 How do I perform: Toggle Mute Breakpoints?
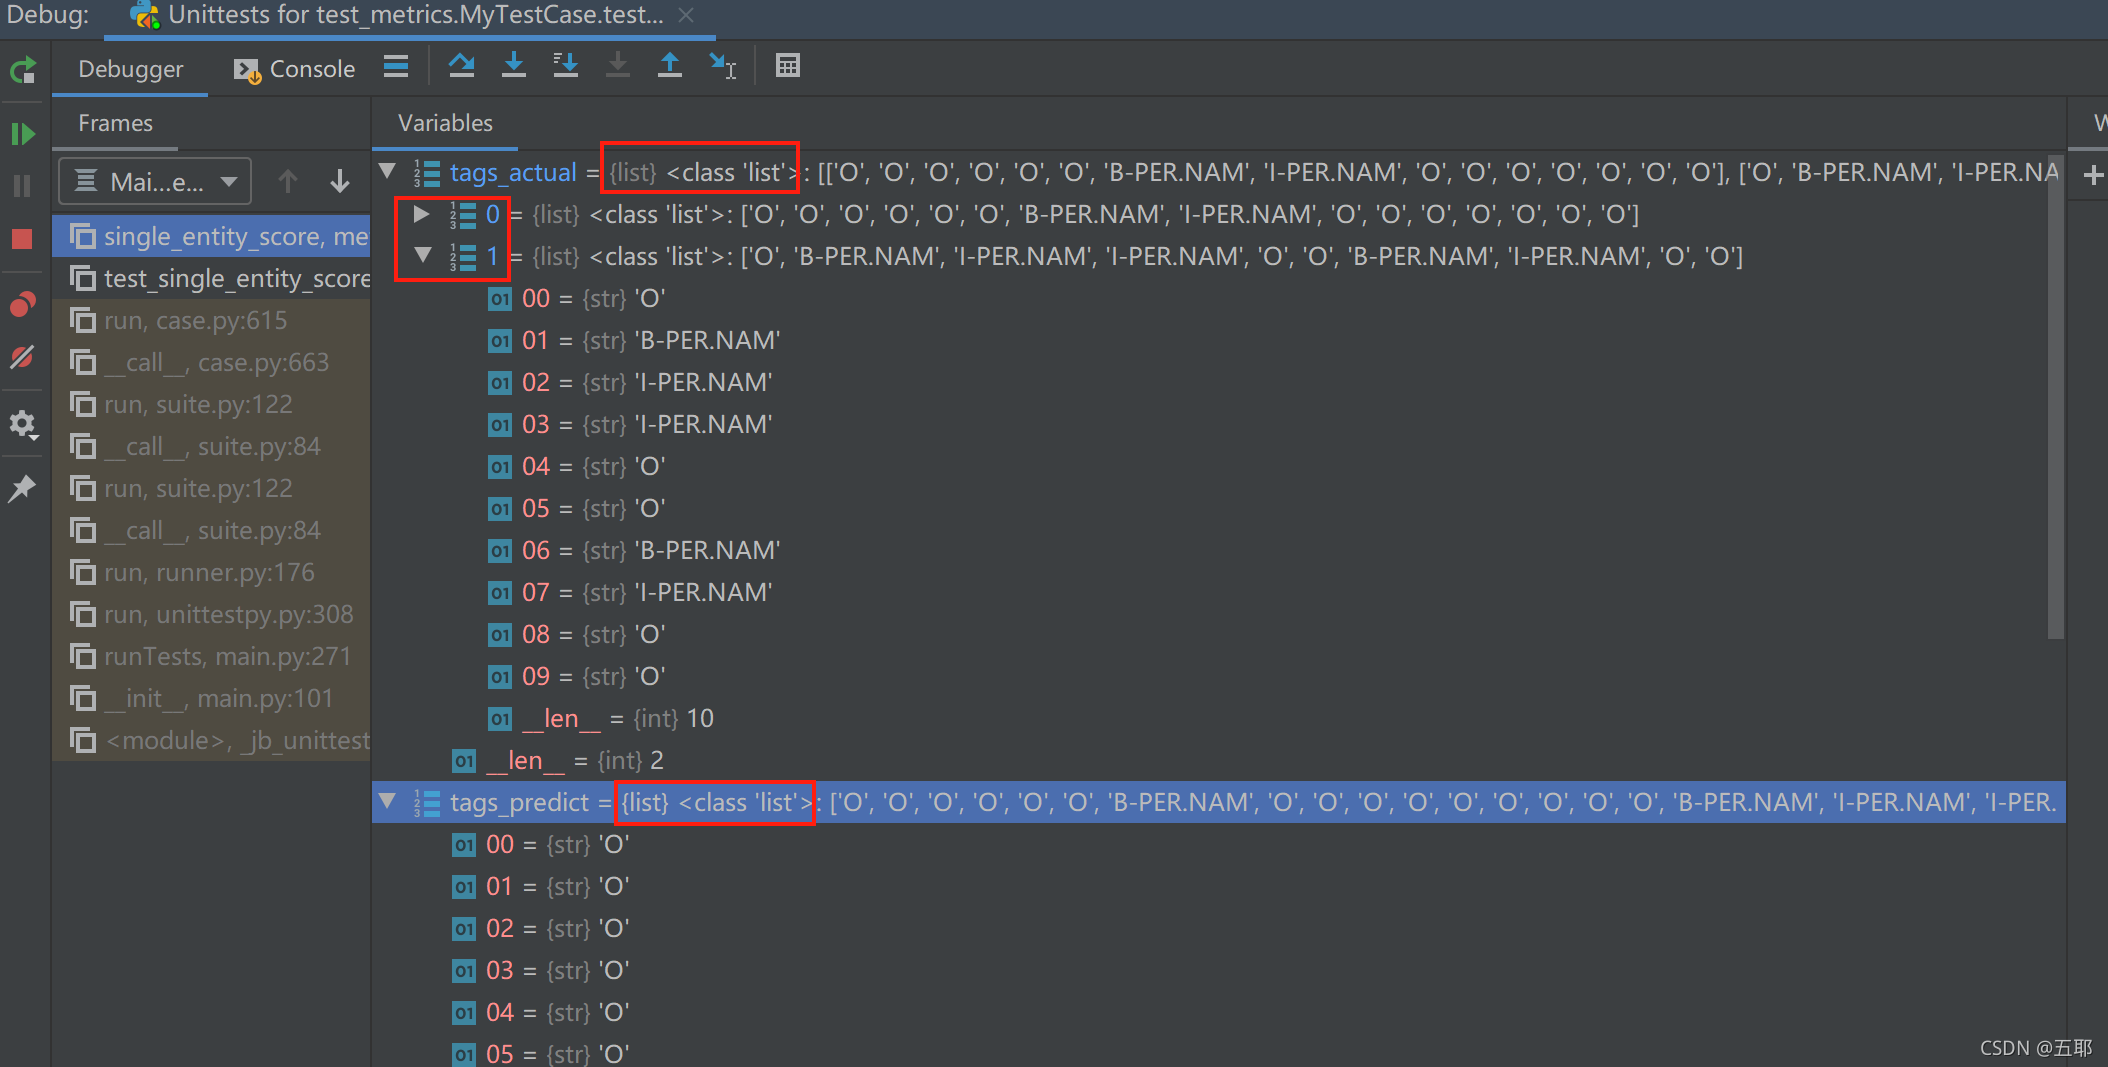[22, 357]
